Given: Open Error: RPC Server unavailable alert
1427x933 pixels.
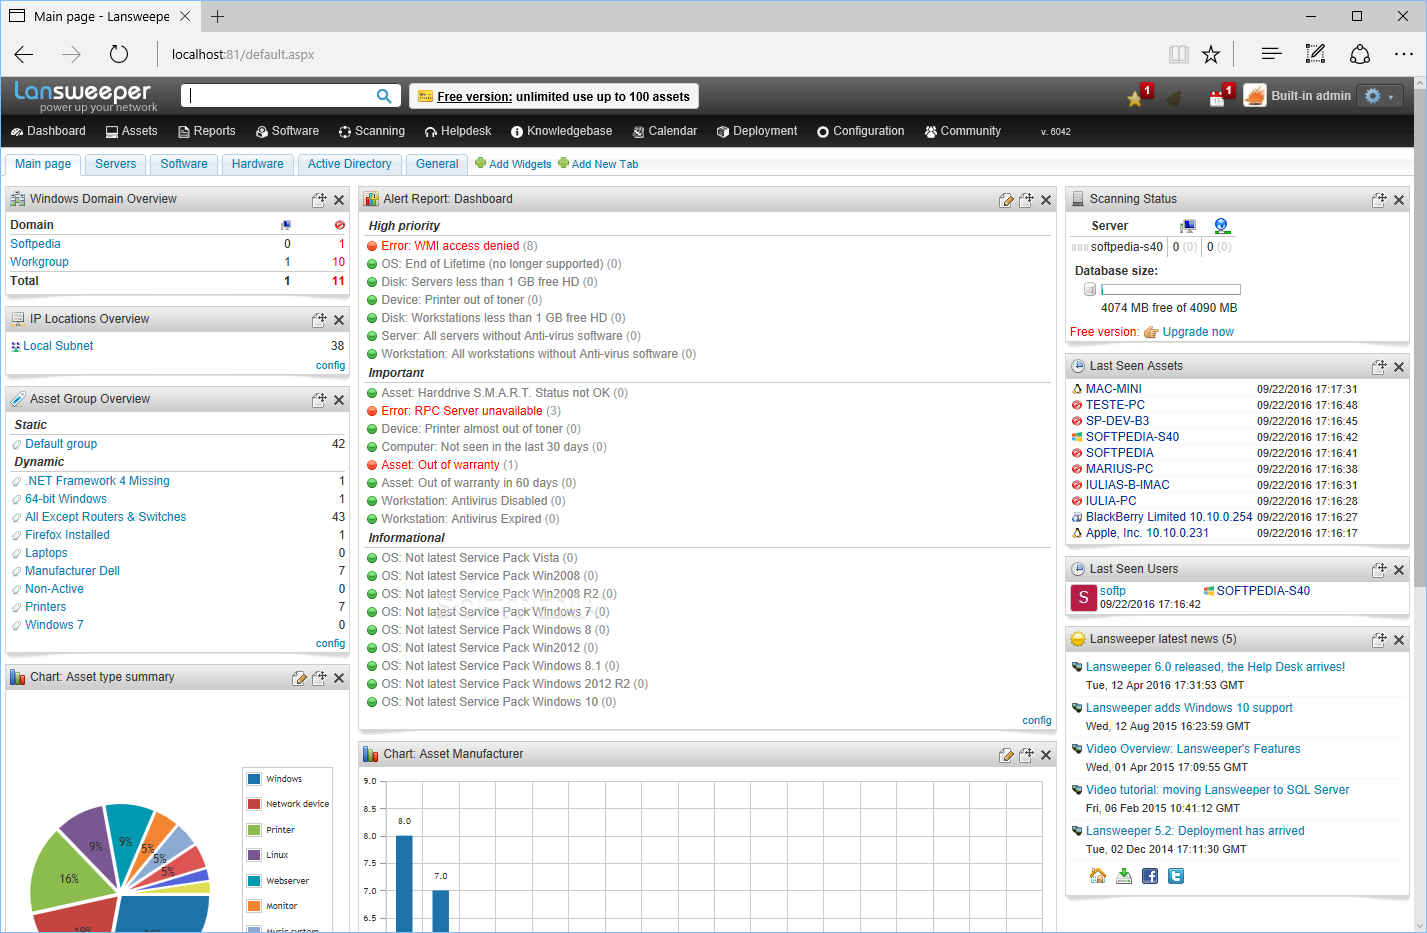Looking at the screenshot, I should point(461,411).
